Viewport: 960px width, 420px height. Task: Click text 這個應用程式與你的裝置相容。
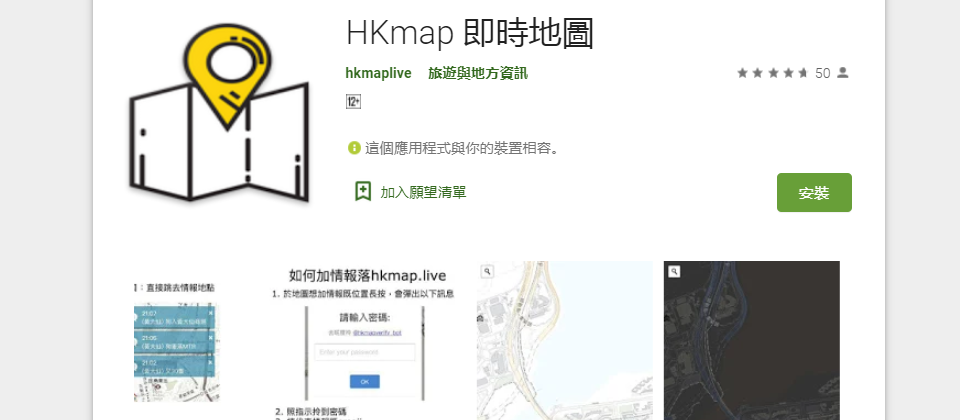point(462,148)
